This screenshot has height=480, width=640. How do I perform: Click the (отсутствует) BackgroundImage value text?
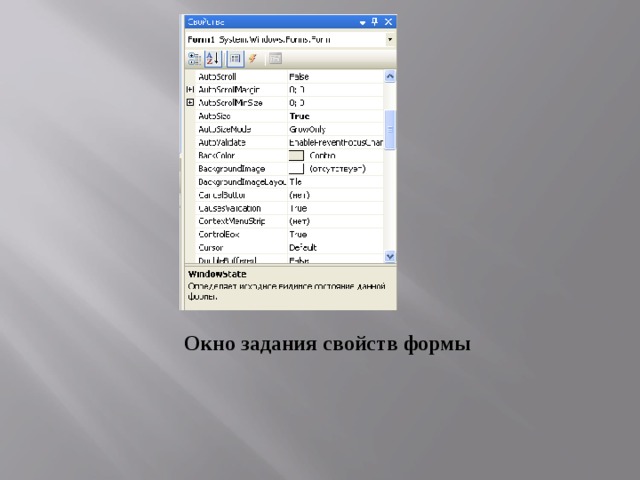tap(338, 169)
